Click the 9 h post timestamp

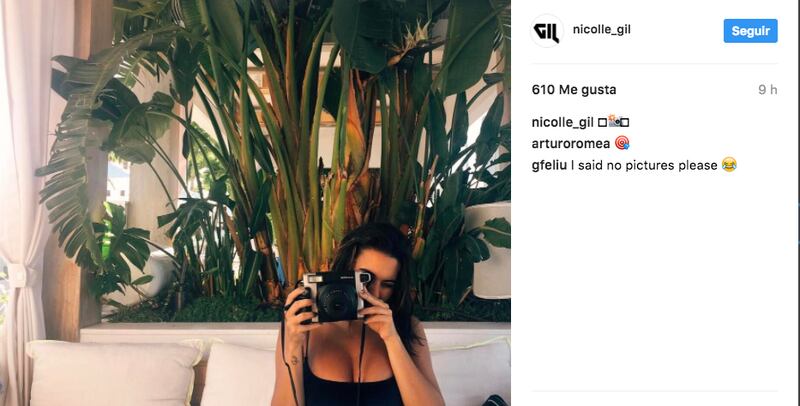(767, 90)
